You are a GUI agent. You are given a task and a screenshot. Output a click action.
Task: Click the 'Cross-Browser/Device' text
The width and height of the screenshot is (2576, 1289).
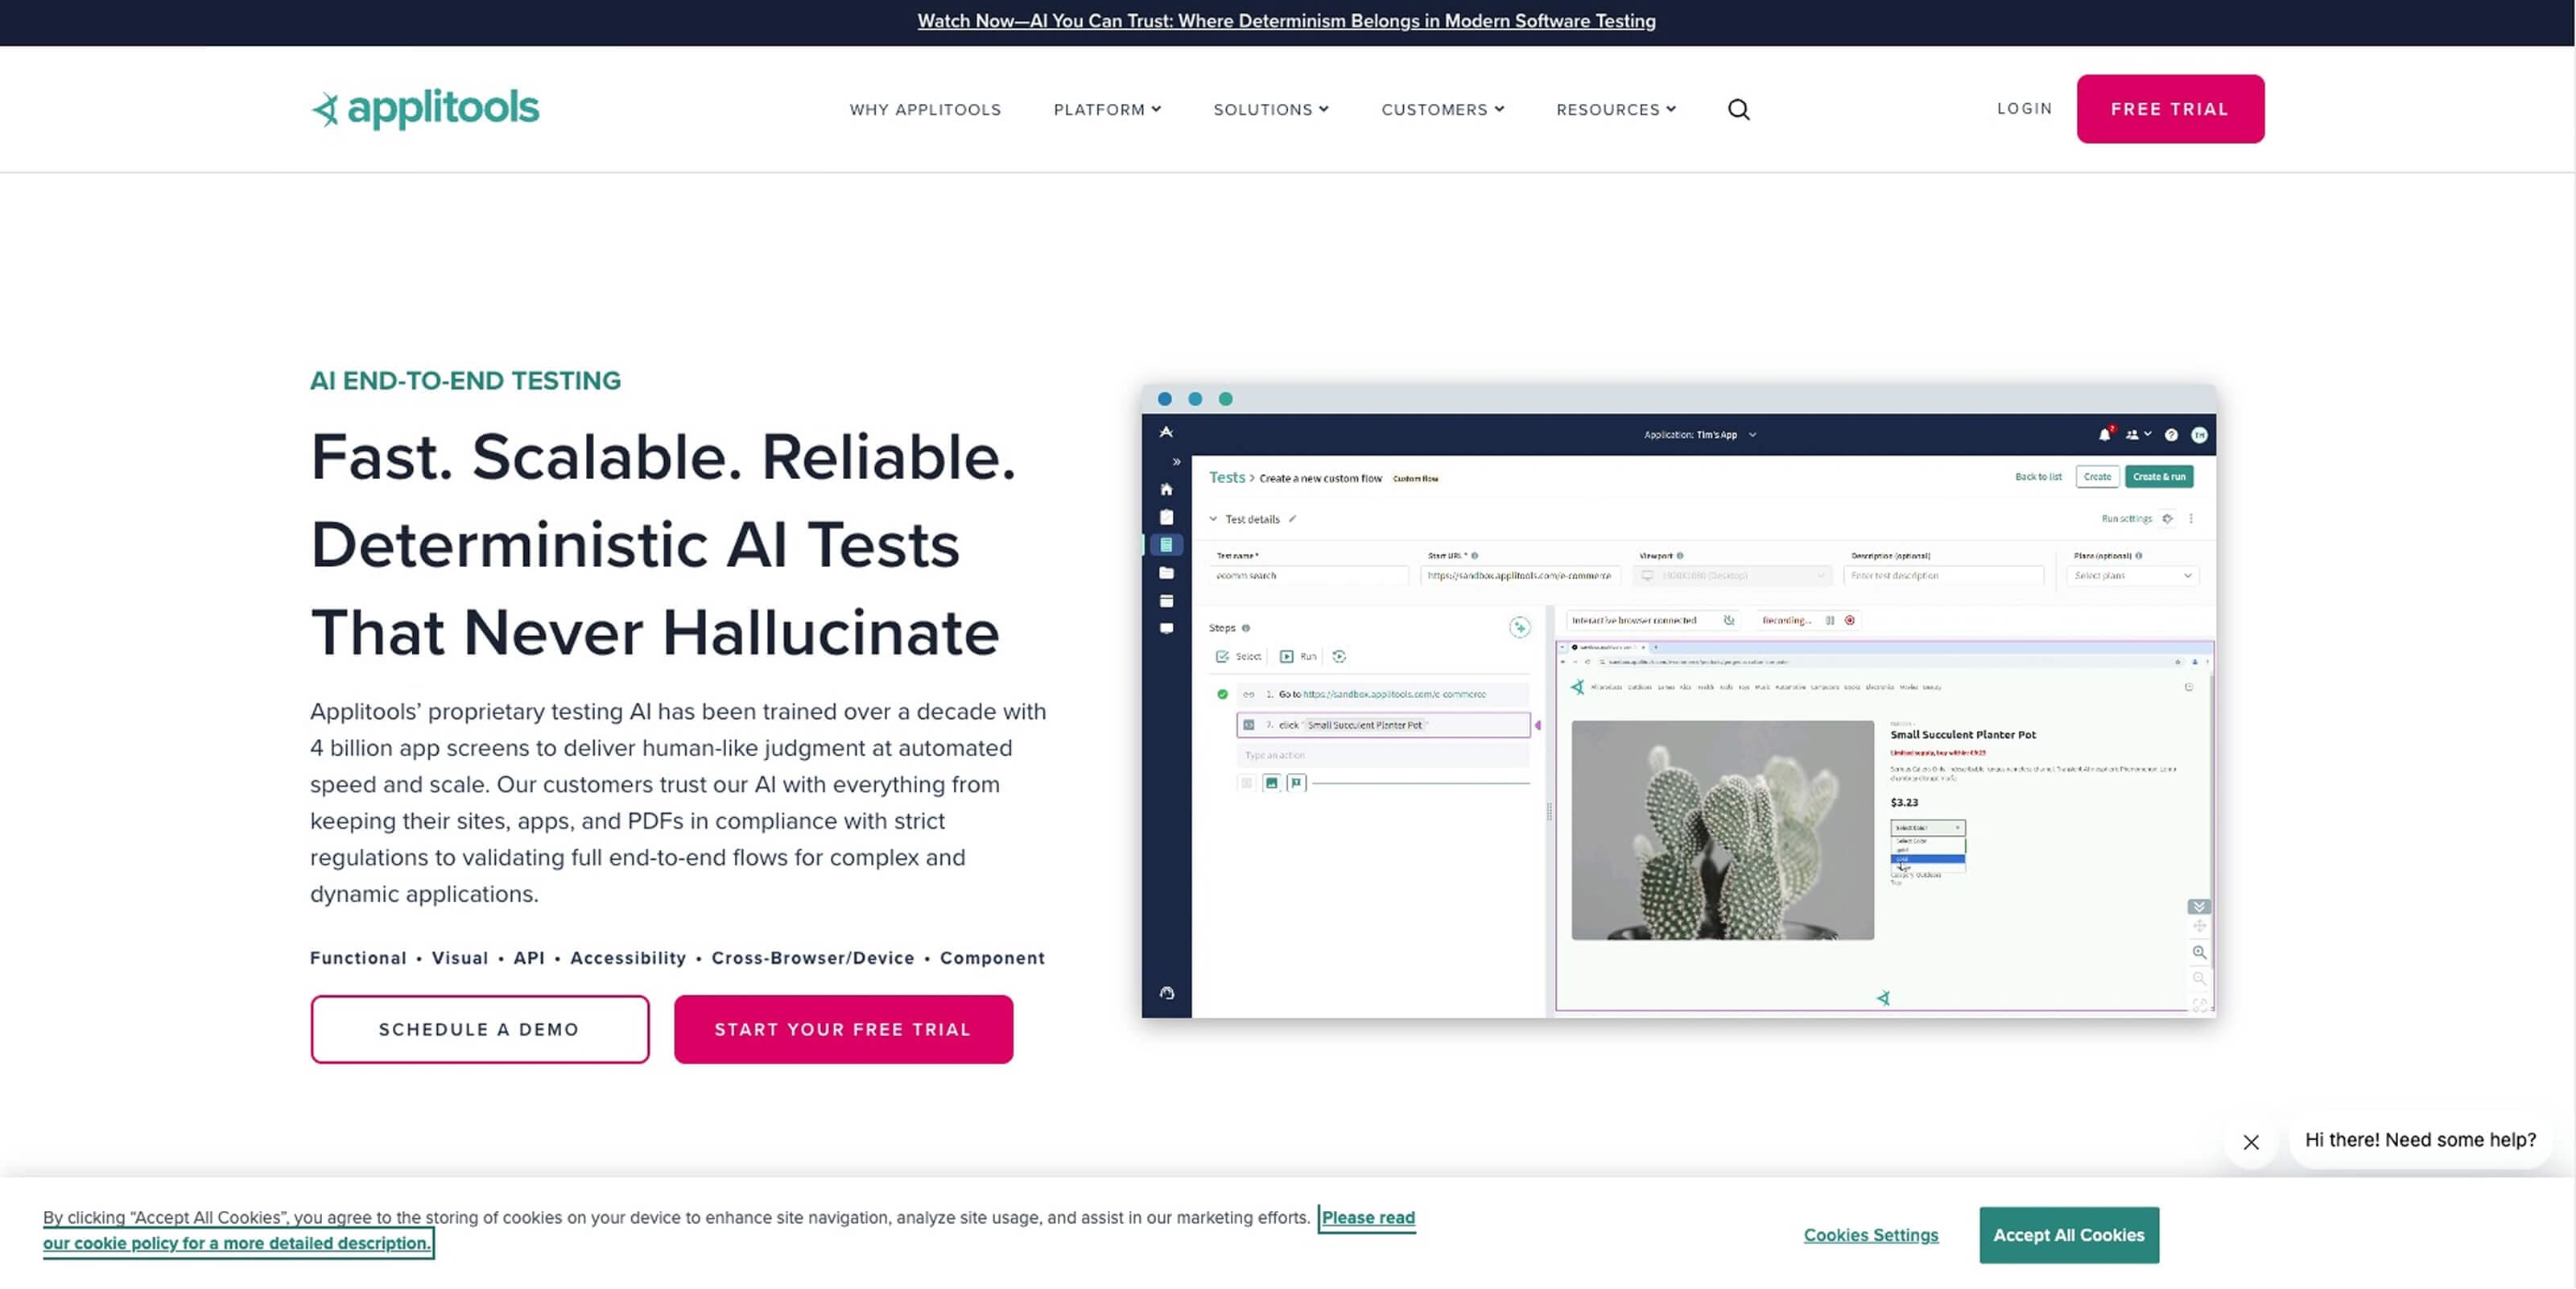click(813, 958)
